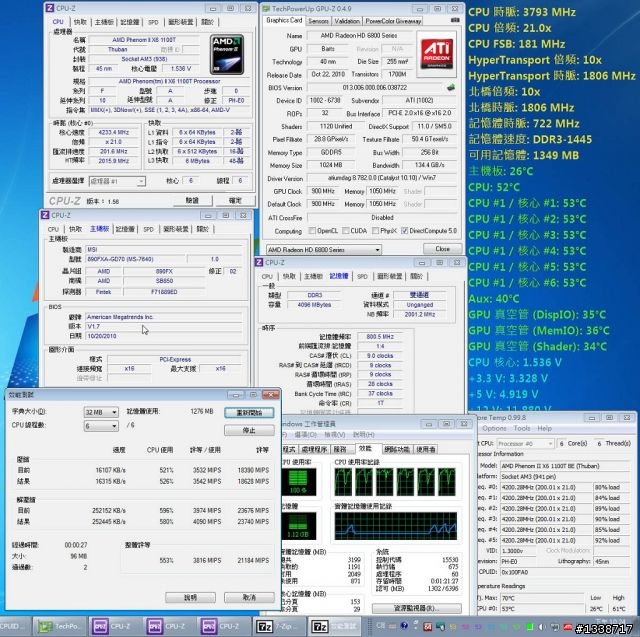Select 圖形裝置 tab in the CPU-Z memory window

pos(389,276)
